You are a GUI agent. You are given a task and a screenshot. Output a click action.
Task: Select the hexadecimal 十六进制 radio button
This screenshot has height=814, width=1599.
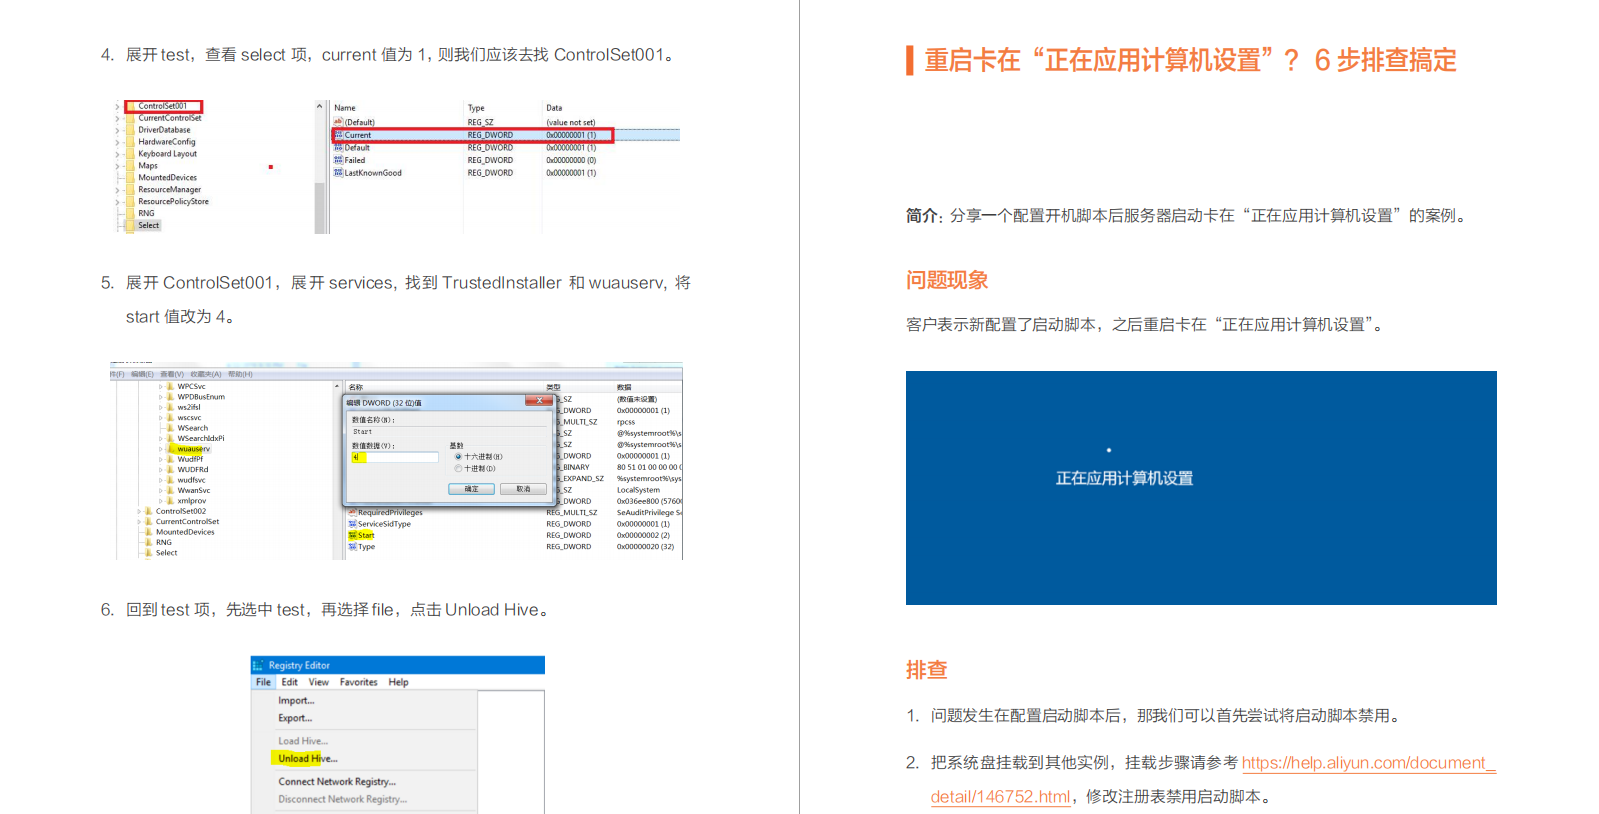tap(459, 457)
